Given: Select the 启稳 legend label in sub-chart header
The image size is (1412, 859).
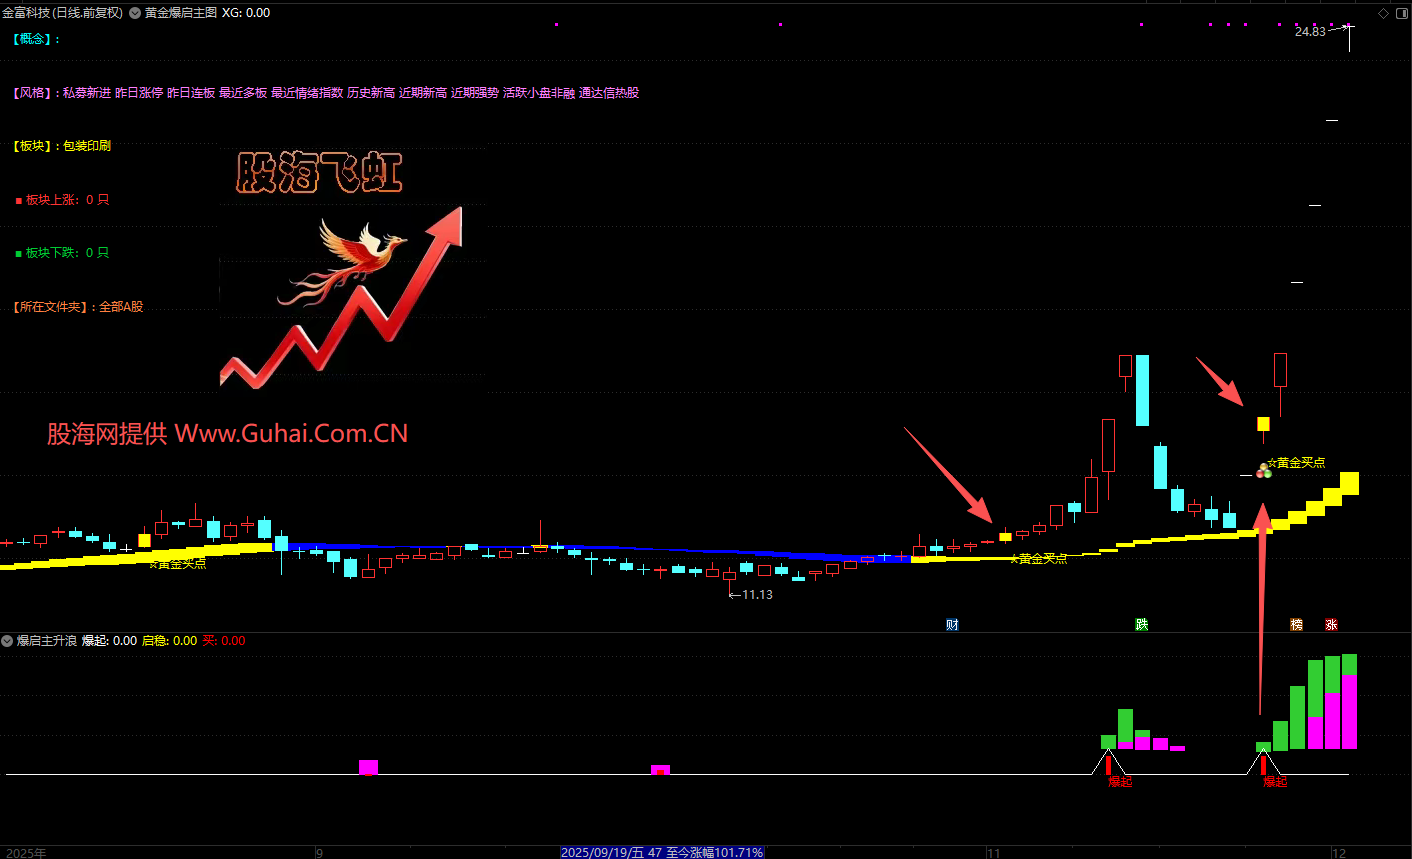Looking at the screenshot, I should coord(154,641).
